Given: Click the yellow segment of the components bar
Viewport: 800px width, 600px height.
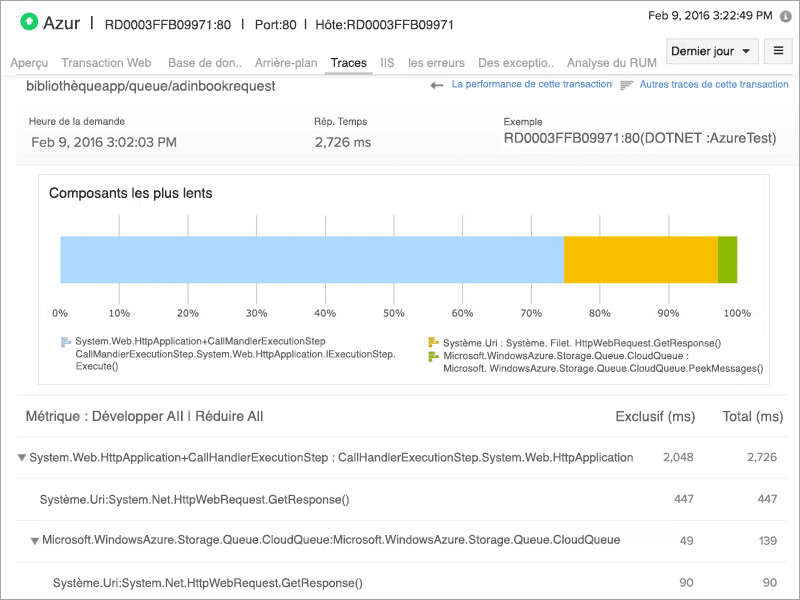Looking at the screenshot, I should (x=640, y=260).
